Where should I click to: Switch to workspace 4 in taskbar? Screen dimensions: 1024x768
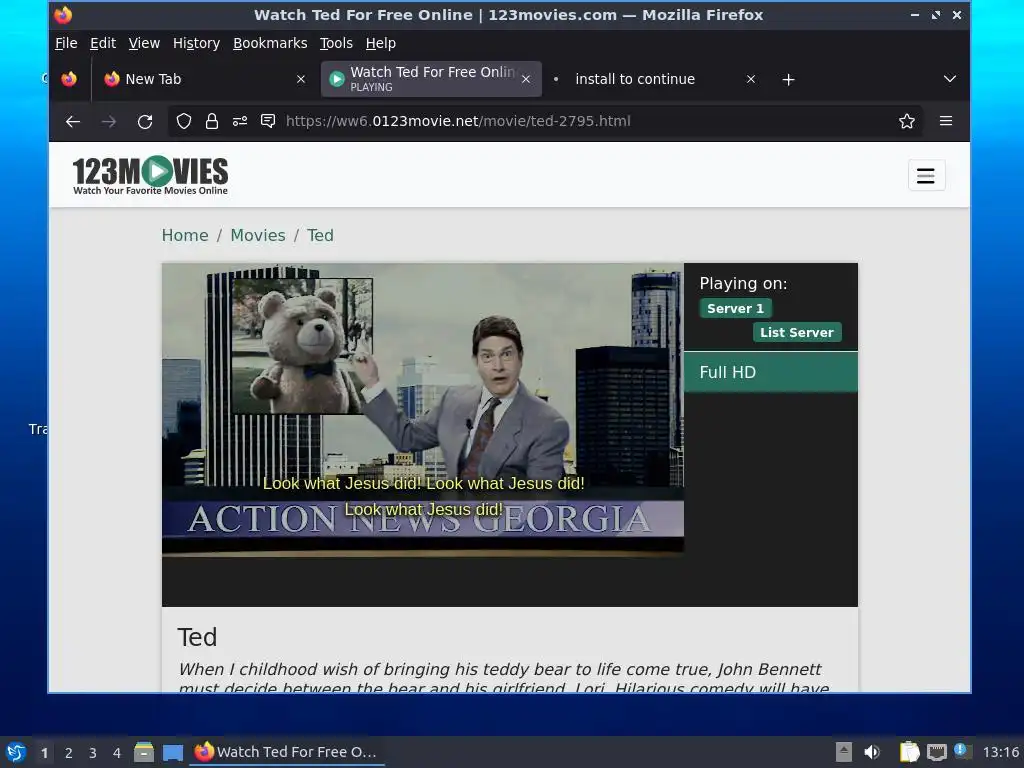pos(117,753)
